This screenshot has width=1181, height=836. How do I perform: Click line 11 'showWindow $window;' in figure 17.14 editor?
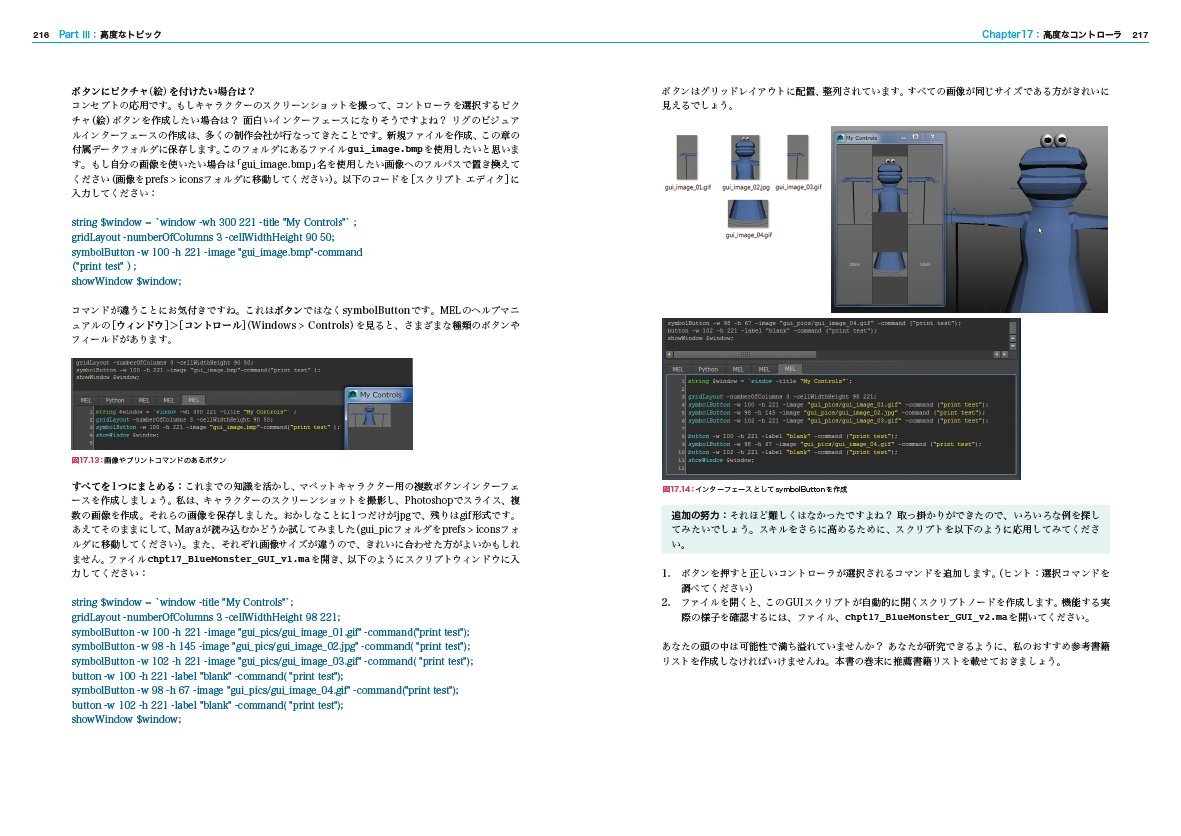pos(721,459)
